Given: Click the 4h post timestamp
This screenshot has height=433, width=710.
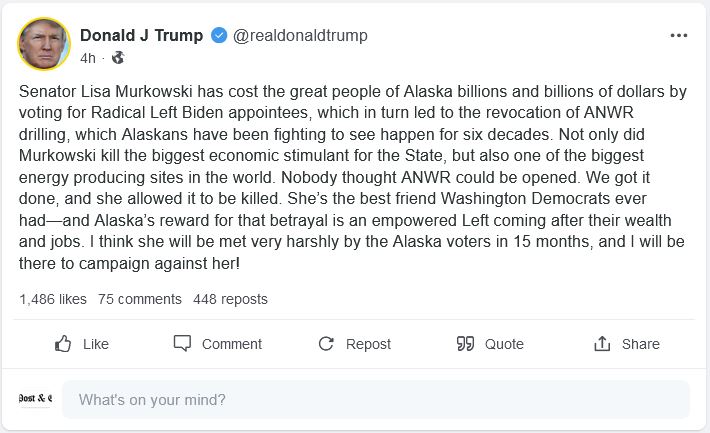Looking at the screenshot, I should click(x=87, y=58).
